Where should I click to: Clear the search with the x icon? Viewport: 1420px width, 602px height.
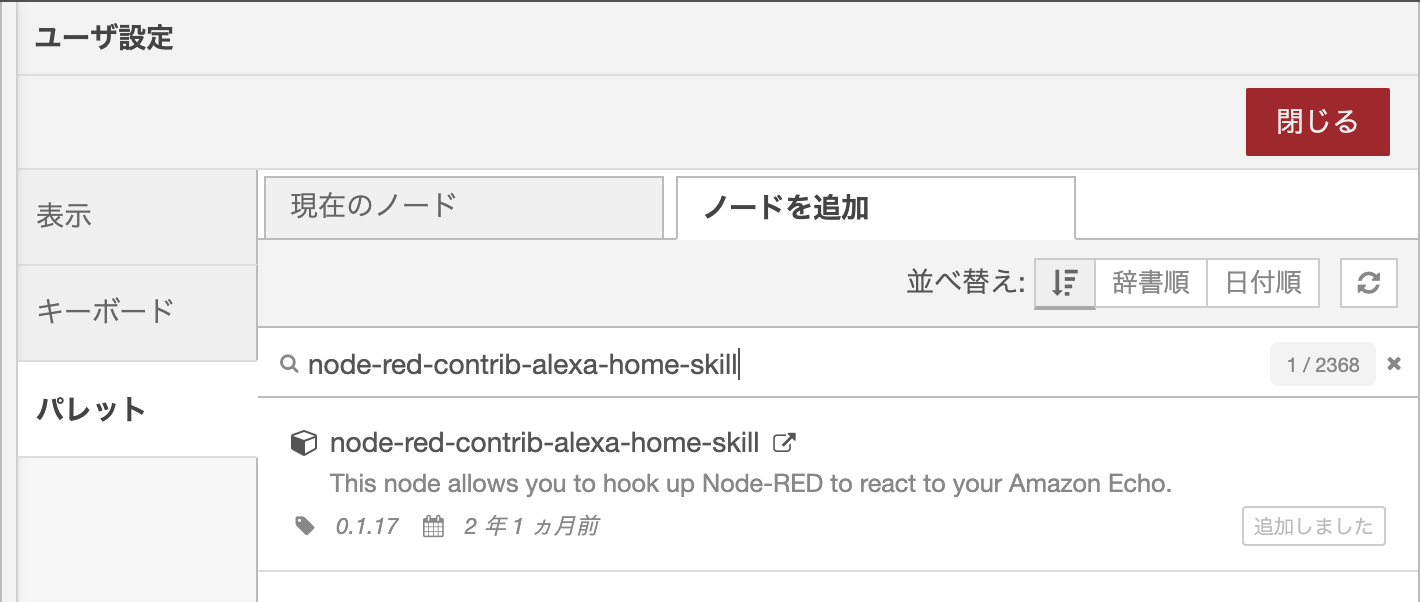[1394, 365]
